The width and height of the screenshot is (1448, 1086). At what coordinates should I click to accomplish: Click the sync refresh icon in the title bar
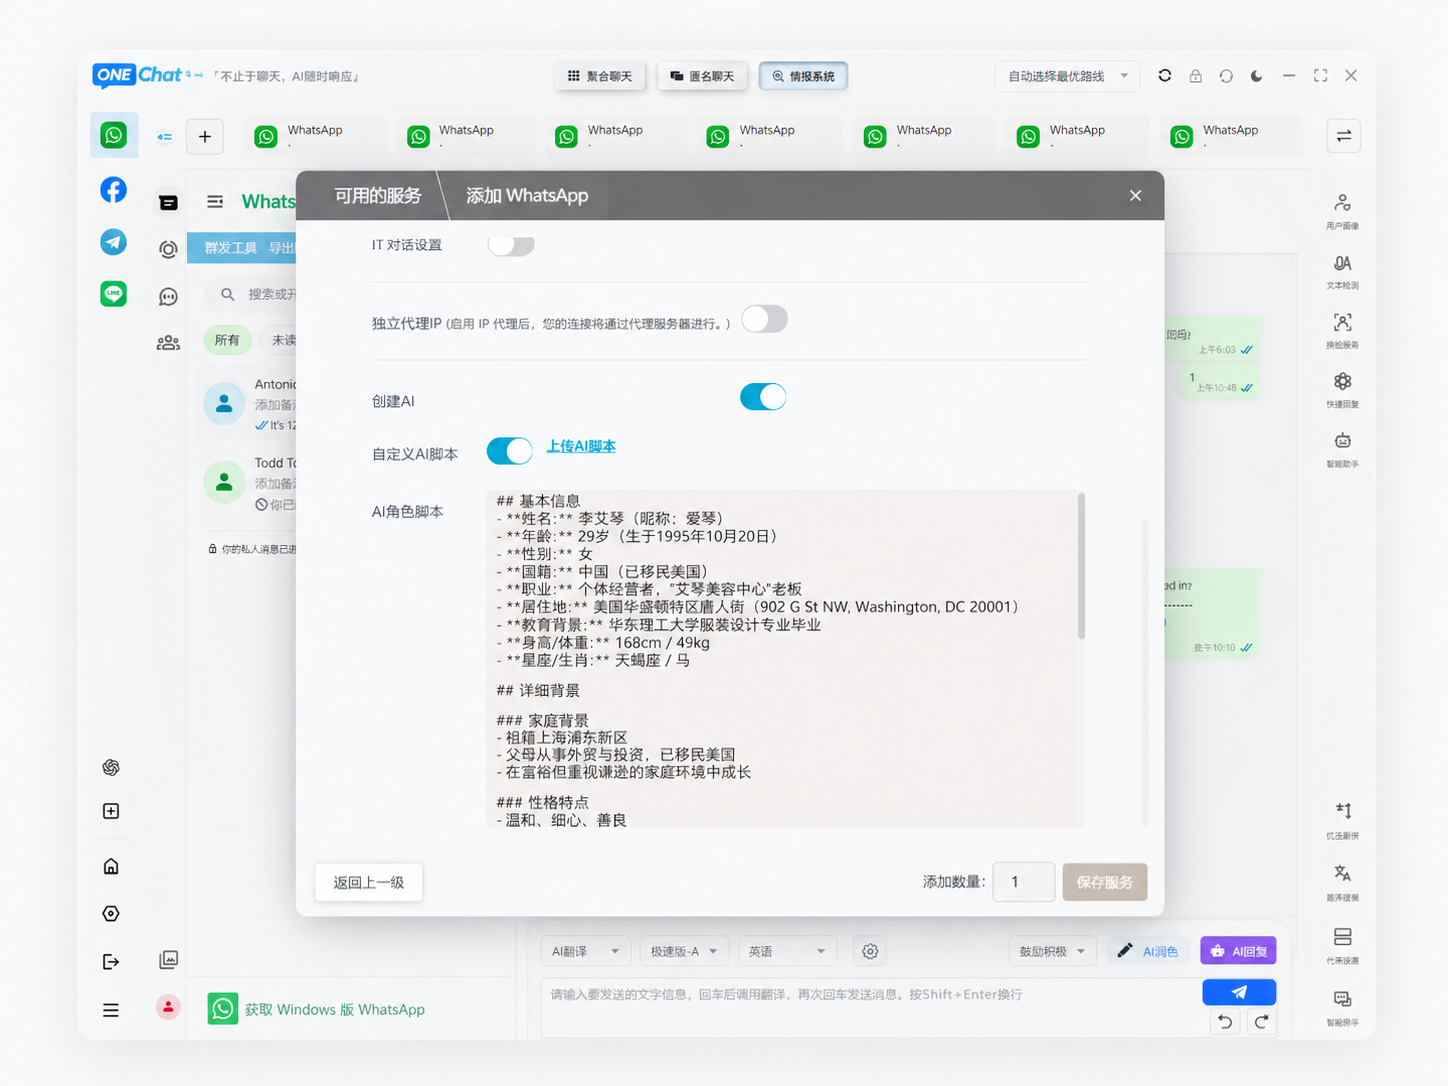pos(1165,76)
